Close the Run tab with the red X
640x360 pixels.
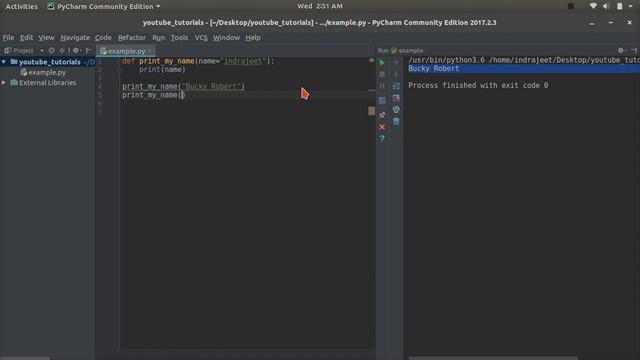coord(382,127)
